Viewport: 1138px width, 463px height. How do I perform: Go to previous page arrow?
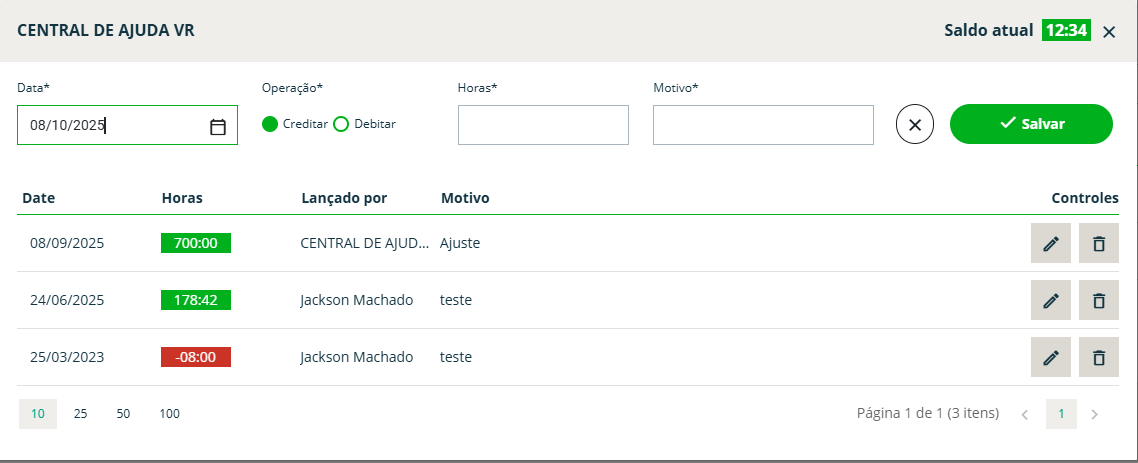[x=1025, y=414]
